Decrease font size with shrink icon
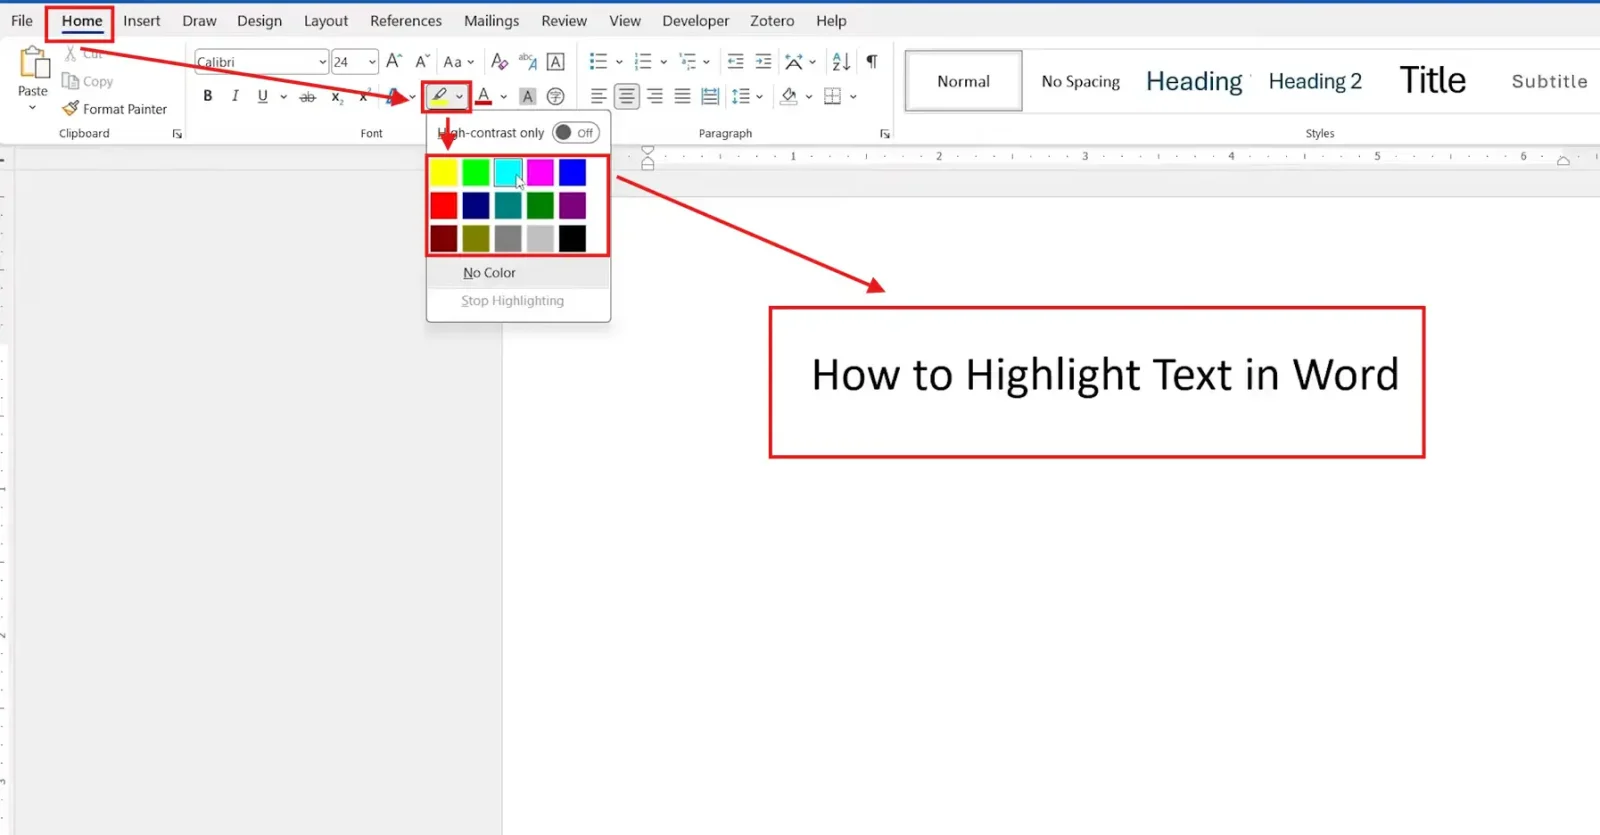This screenshot has width=1600, height=835. [x=422, y=61]
